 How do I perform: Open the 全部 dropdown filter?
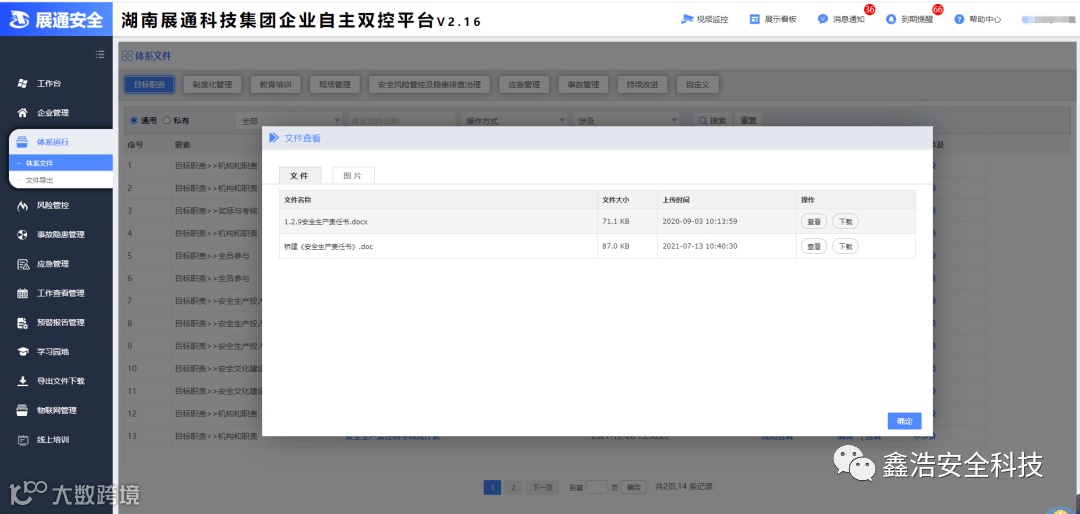[289, 121]
